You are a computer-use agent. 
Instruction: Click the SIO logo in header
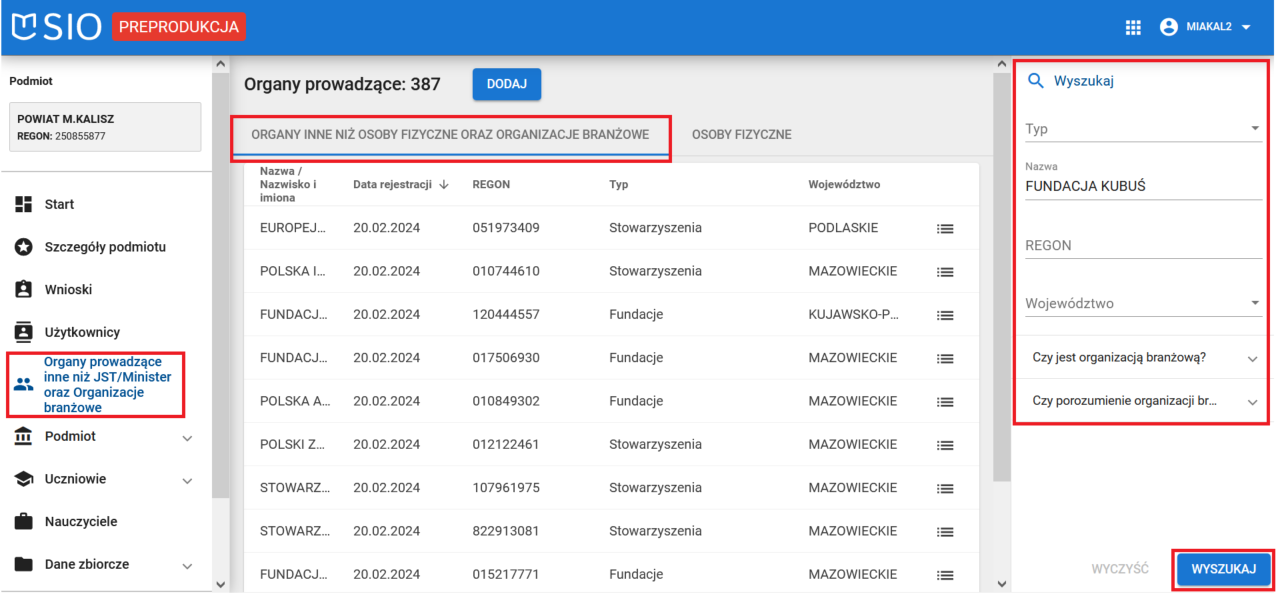tap(56, 28)
